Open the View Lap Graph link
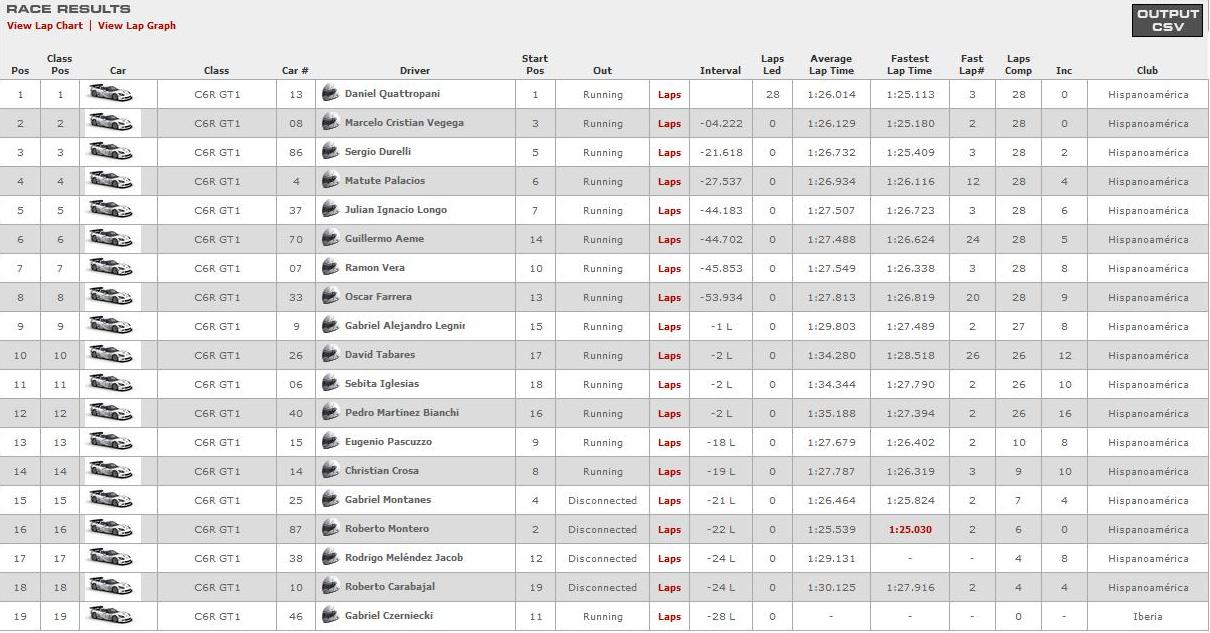1210x633 pixels. (x=137, y=26)
